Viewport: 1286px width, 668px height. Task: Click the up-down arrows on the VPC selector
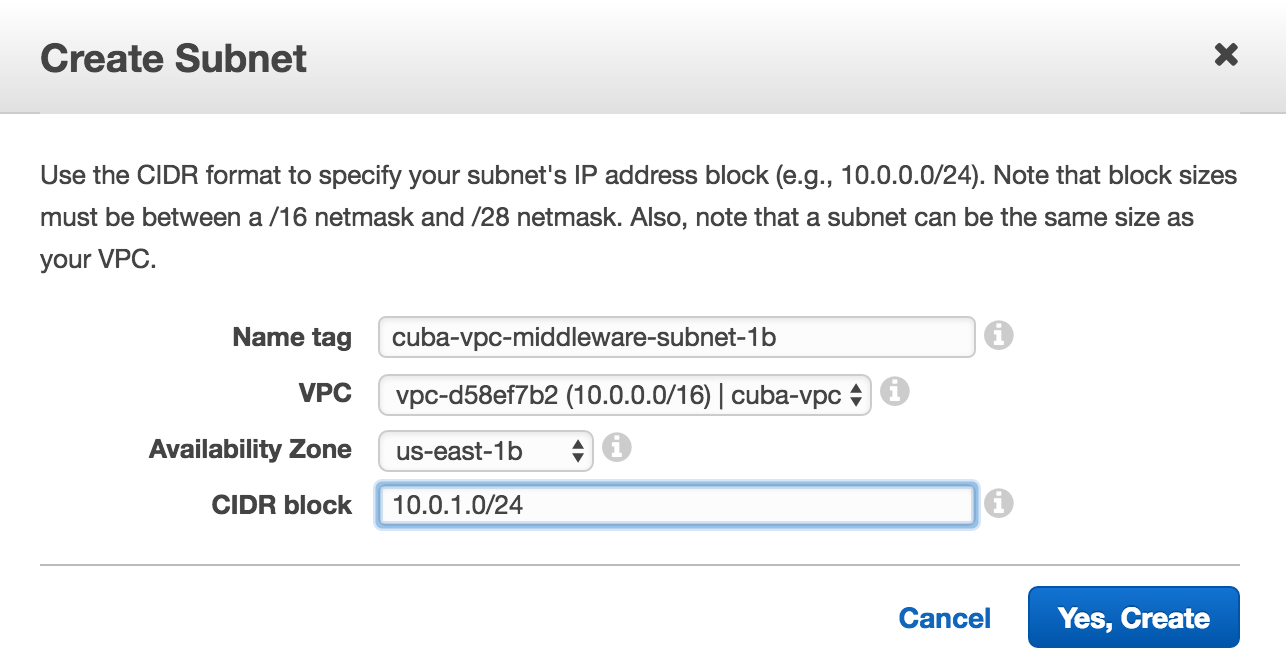[855, 396]
